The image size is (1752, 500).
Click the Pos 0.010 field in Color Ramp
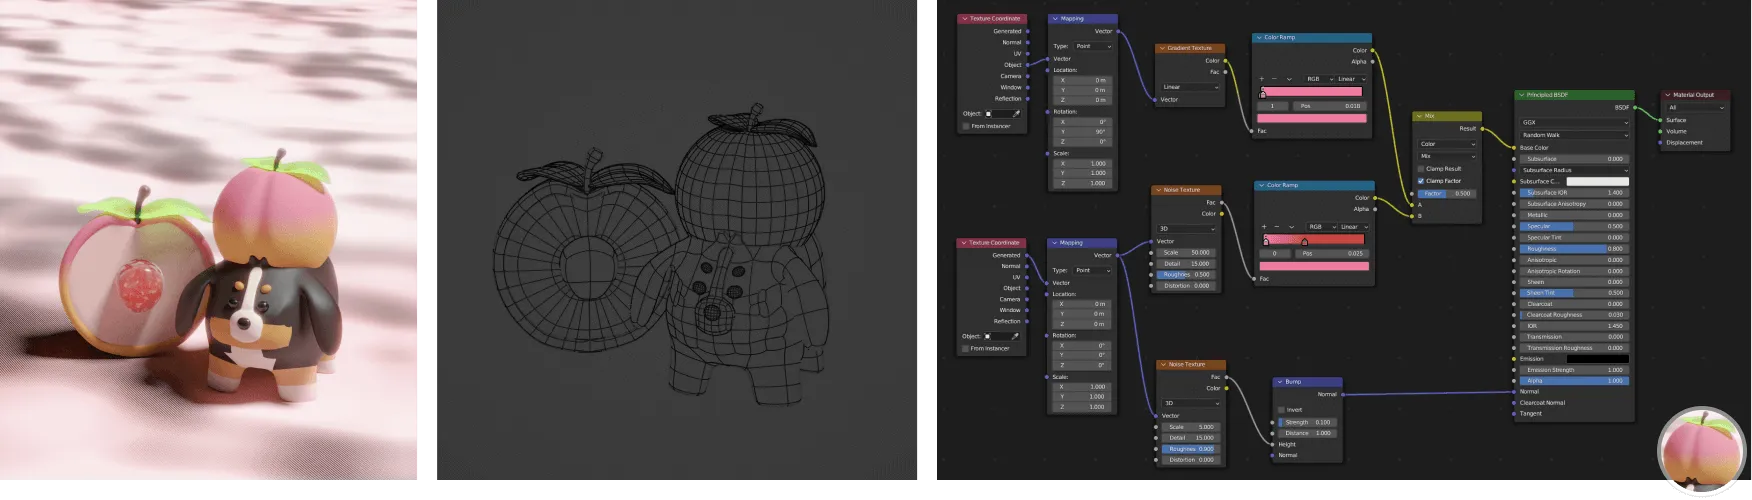point(1329,106)
